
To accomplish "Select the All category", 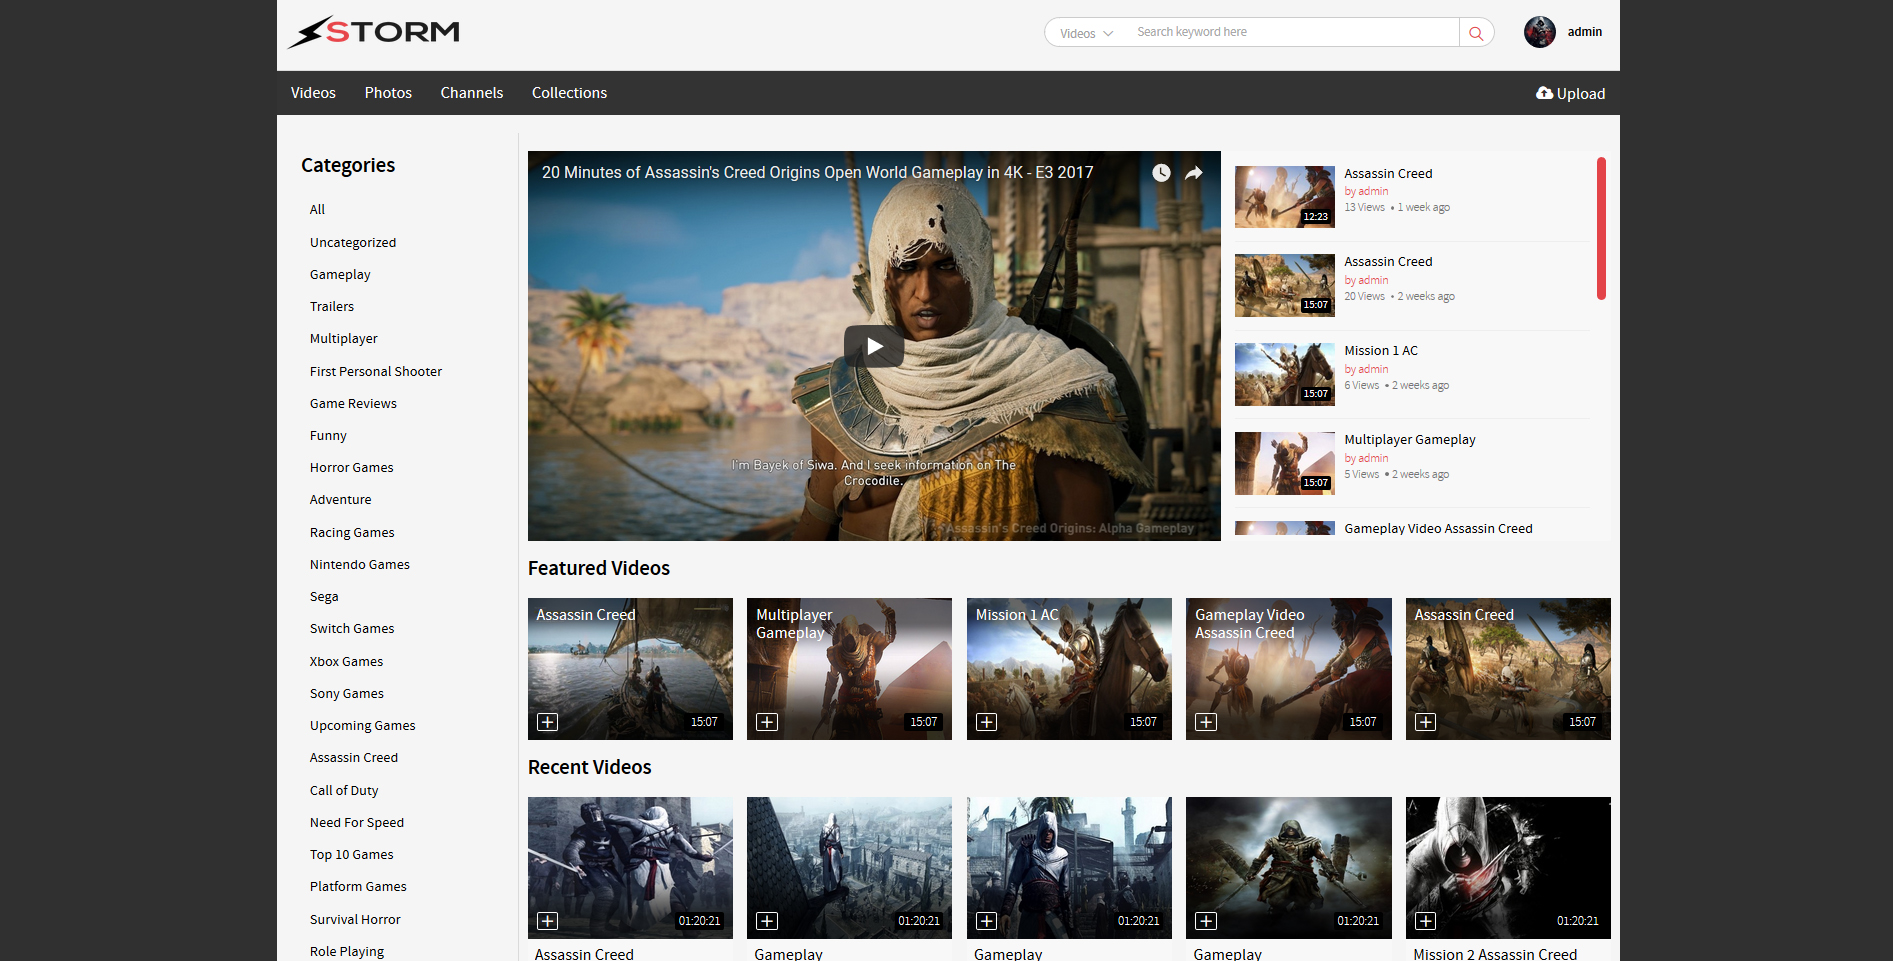I will pyautogui.click(x=317, y=210).
